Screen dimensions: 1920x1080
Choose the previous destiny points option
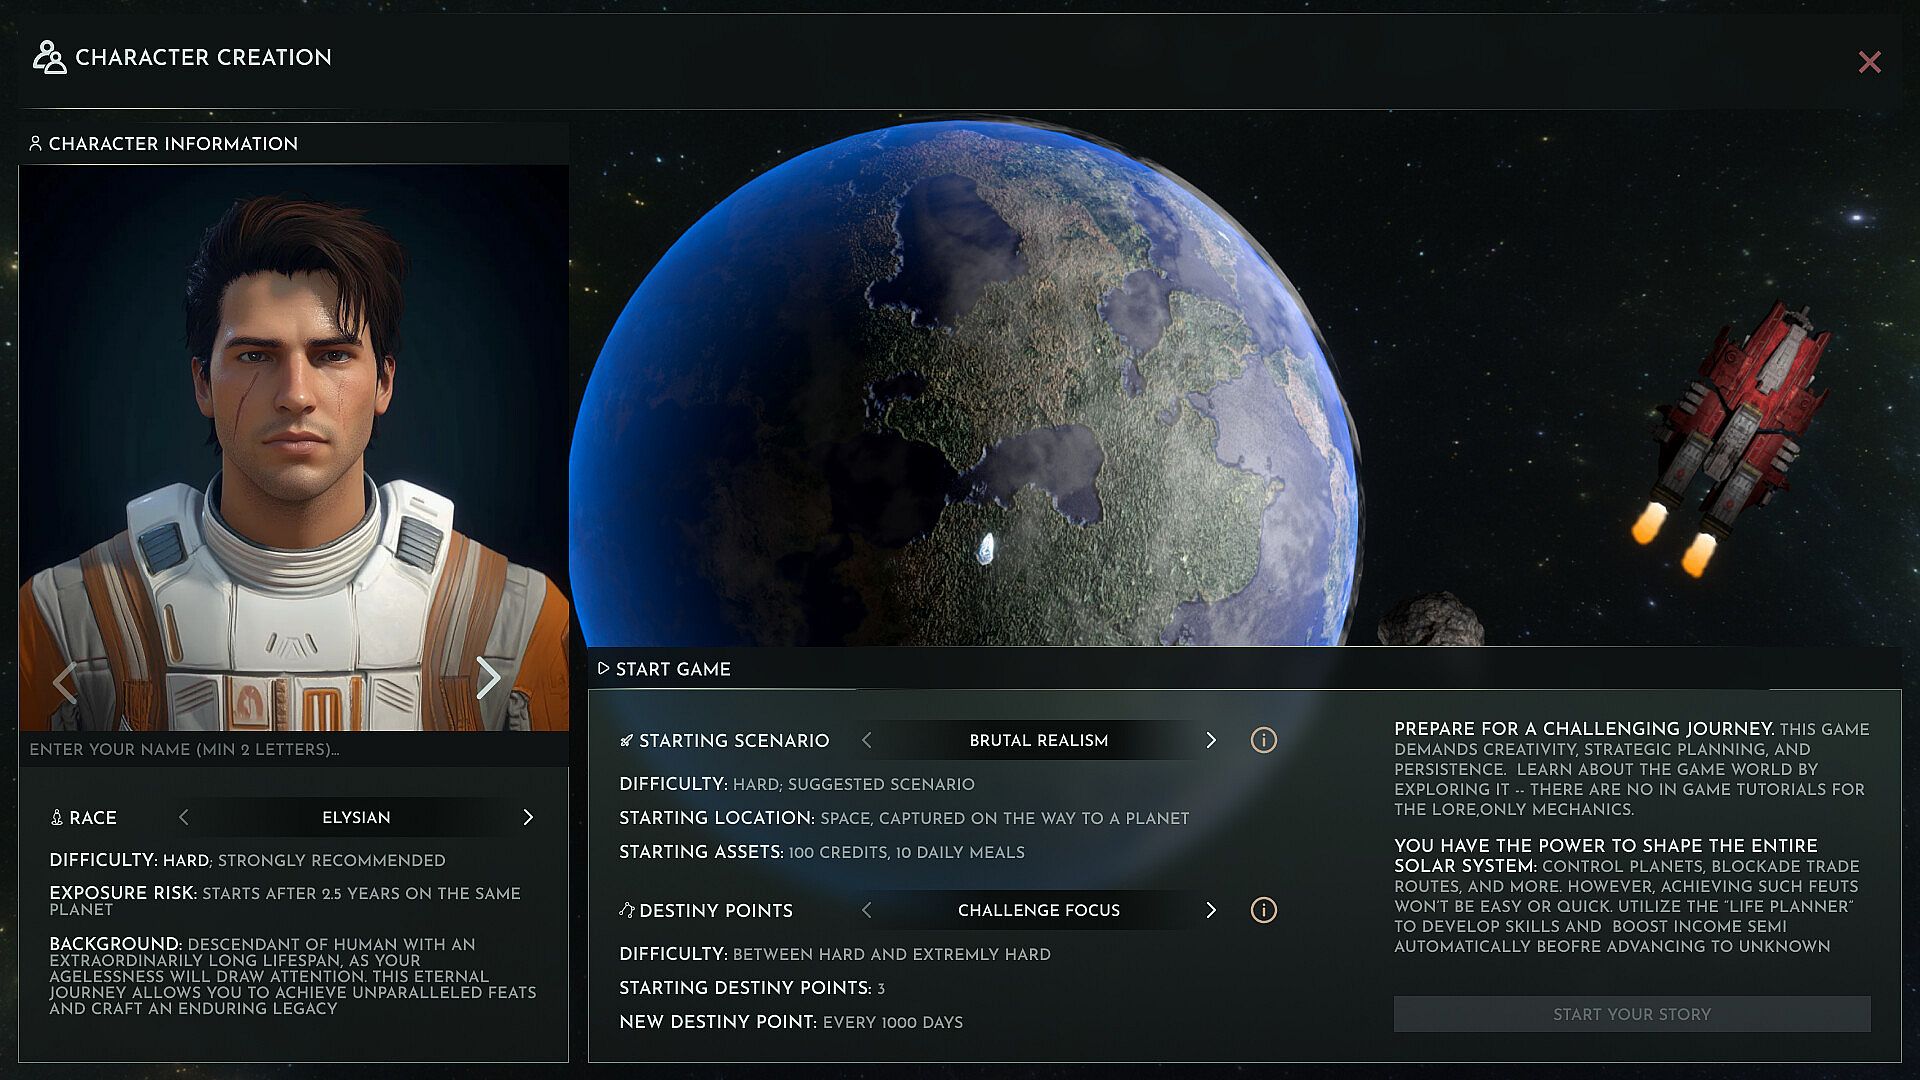tap(867, 910)
